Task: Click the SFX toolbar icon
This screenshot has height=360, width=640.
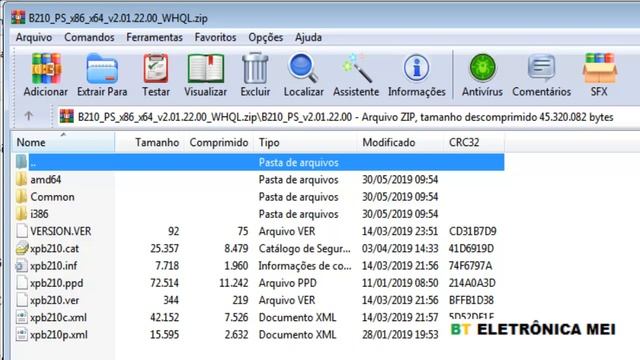Action: pyautogui.click(x=599, y=69)
